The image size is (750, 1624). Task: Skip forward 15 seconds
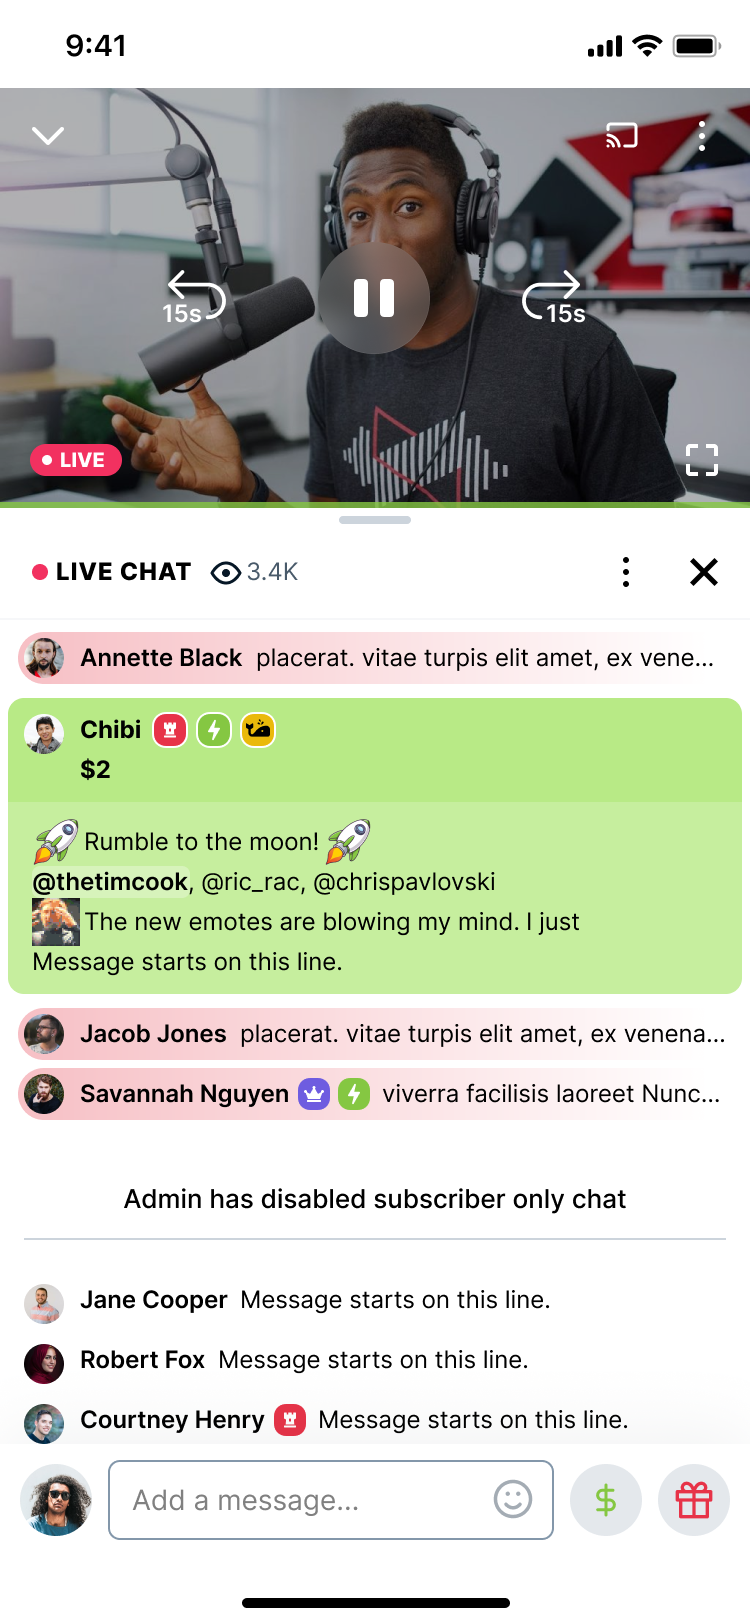[x=554, y=298]
